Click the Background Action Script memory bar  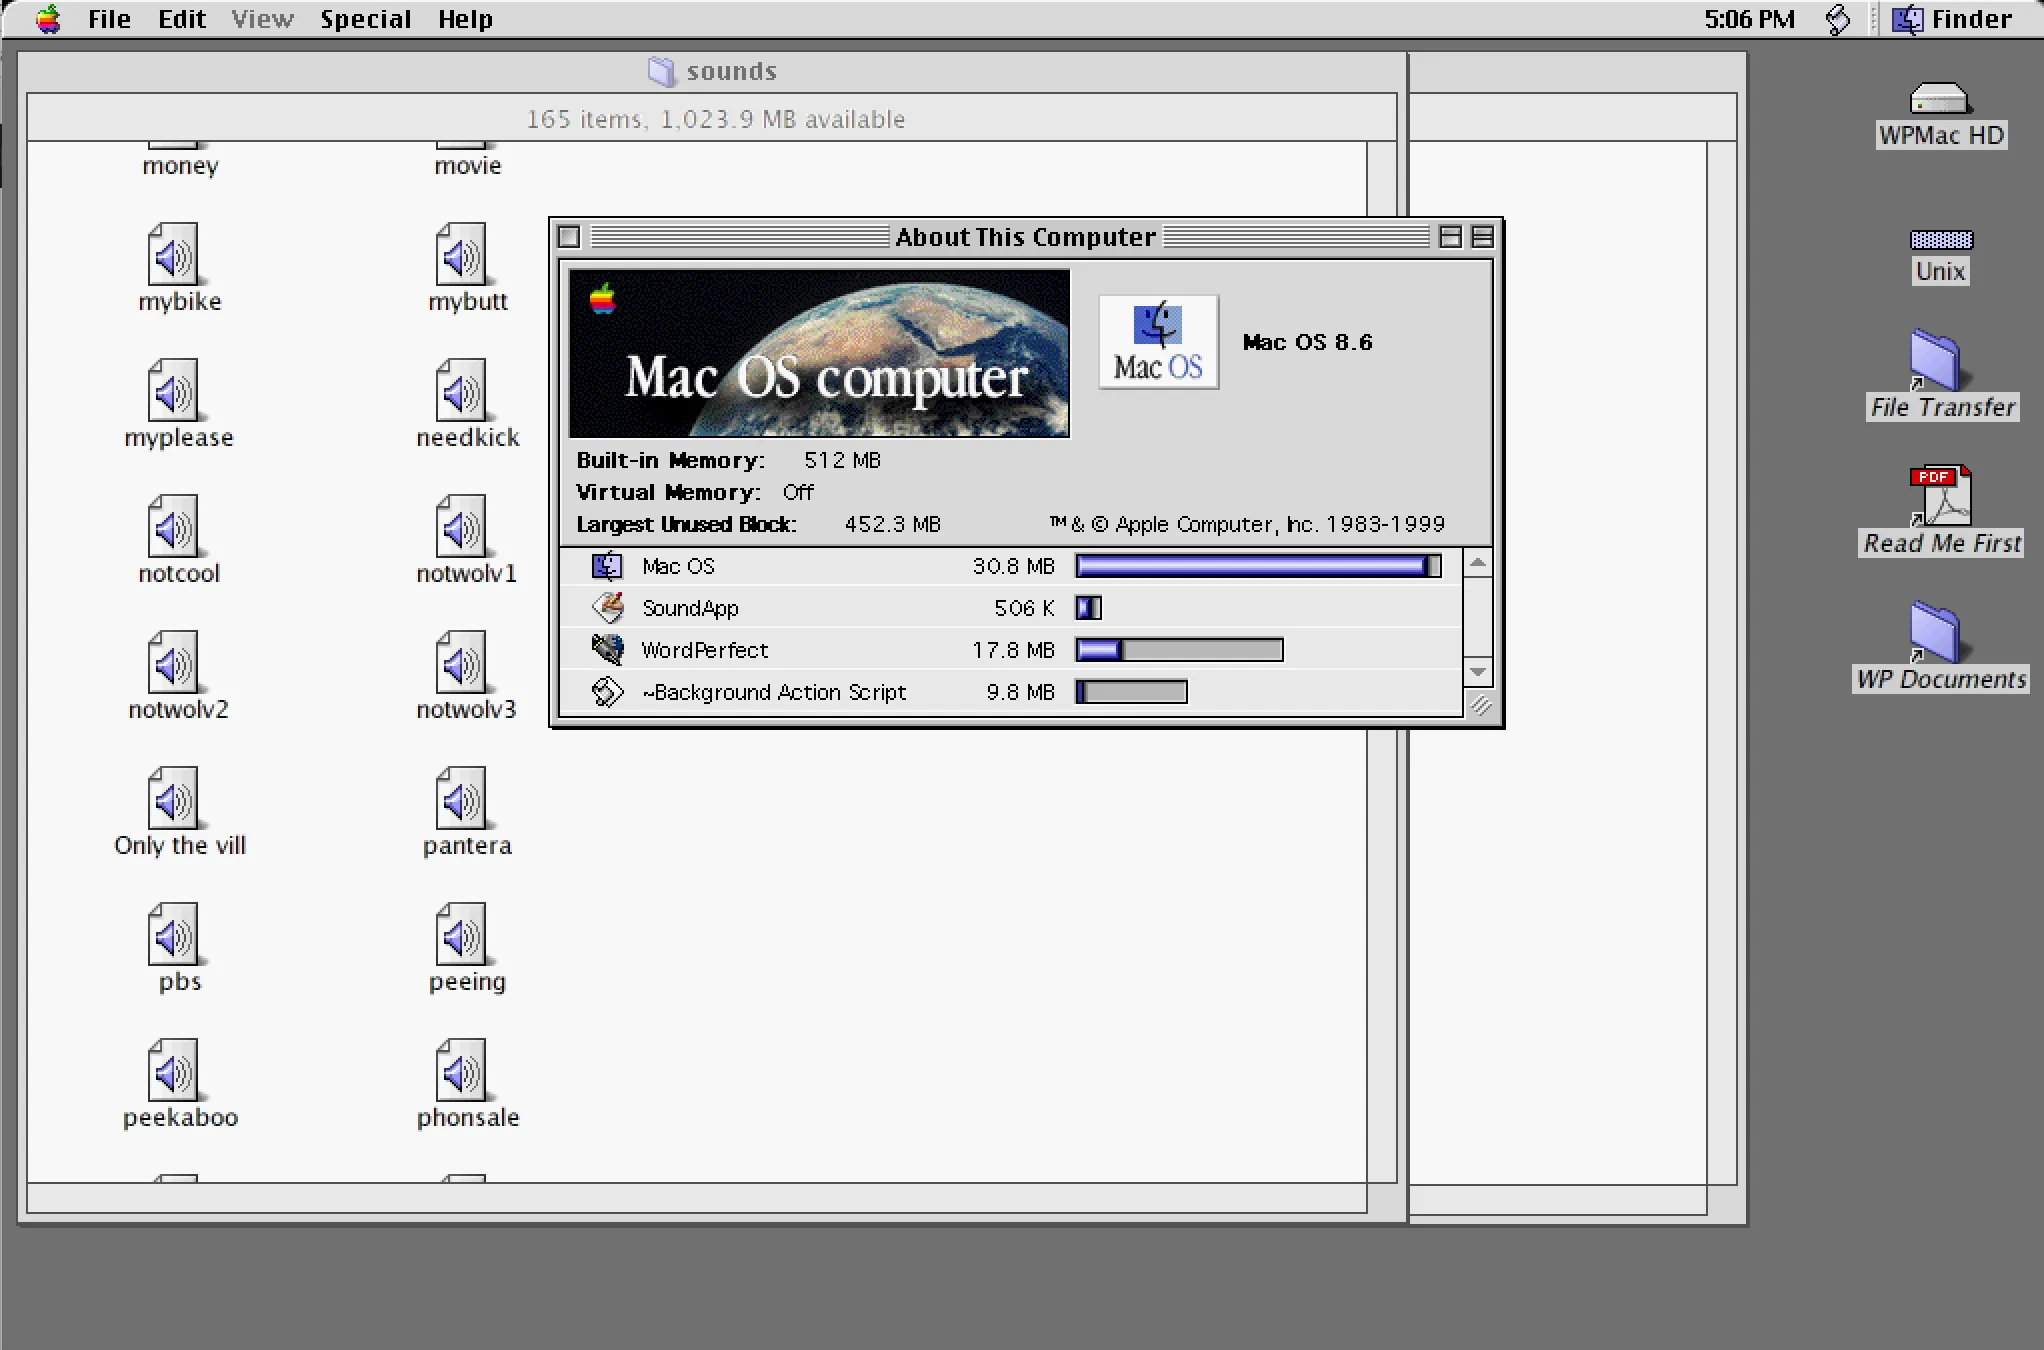coord(1131,692)
